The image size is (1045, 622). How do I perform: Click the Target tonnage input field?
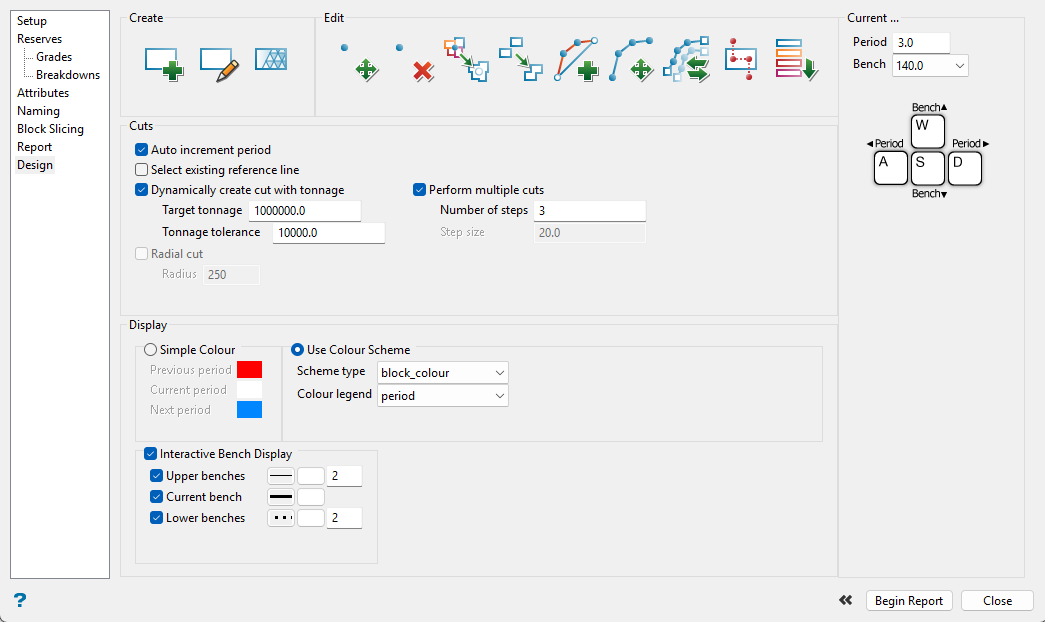pyautogui.click(x=305, y=211)
